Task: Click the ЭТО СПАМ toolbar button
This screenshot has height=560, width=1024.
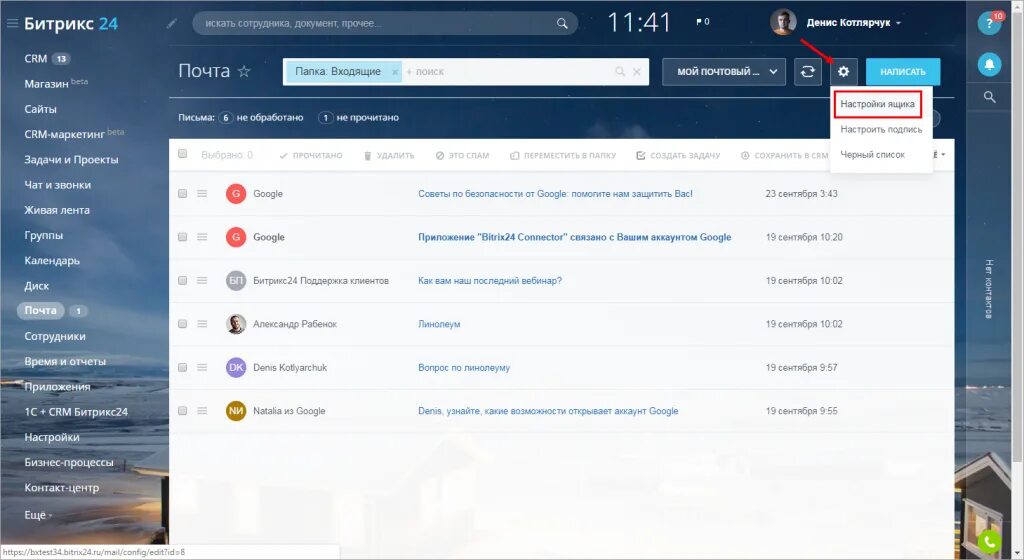Action: (462, 155)
